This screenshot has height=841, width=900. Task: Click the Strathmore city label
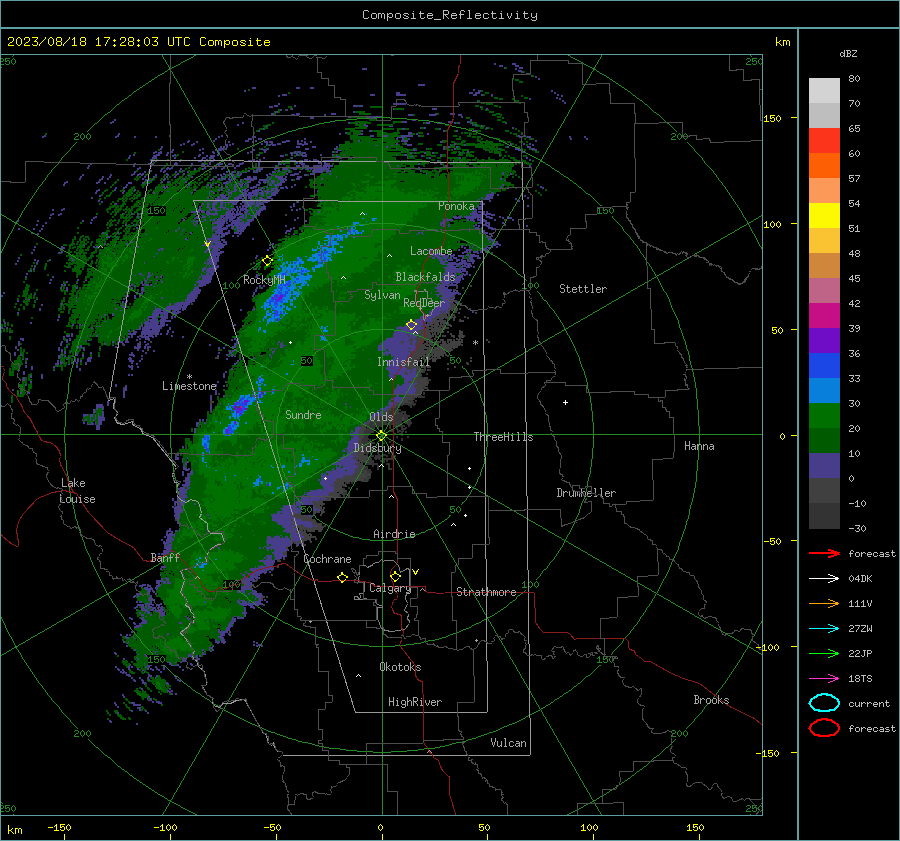pos(486,592)
